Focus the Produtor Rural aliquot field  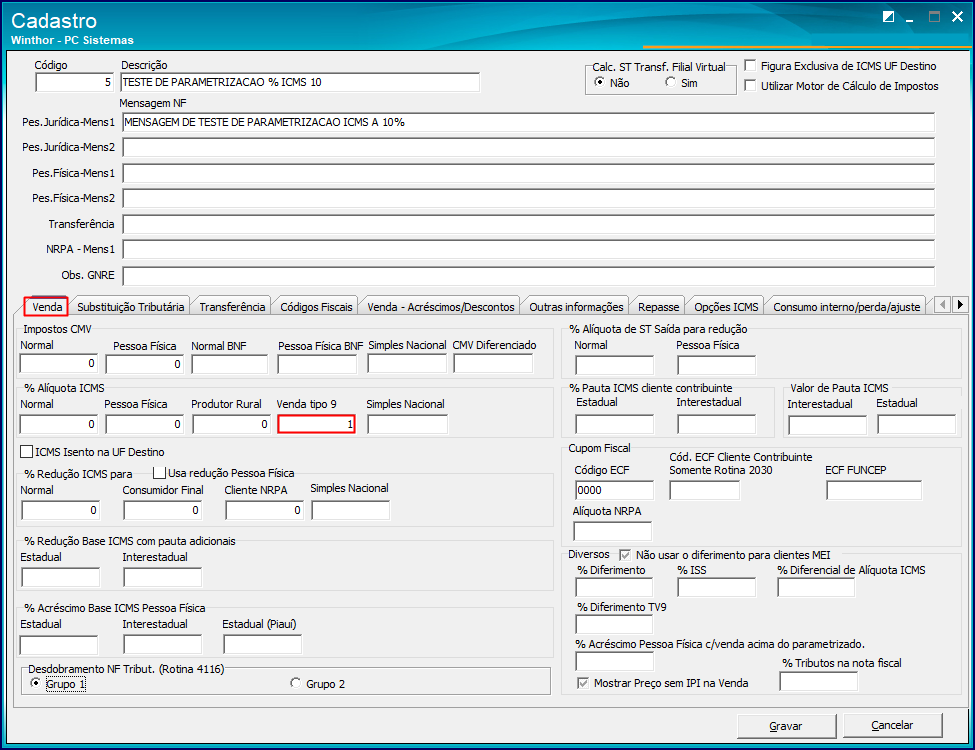point(231,424)
